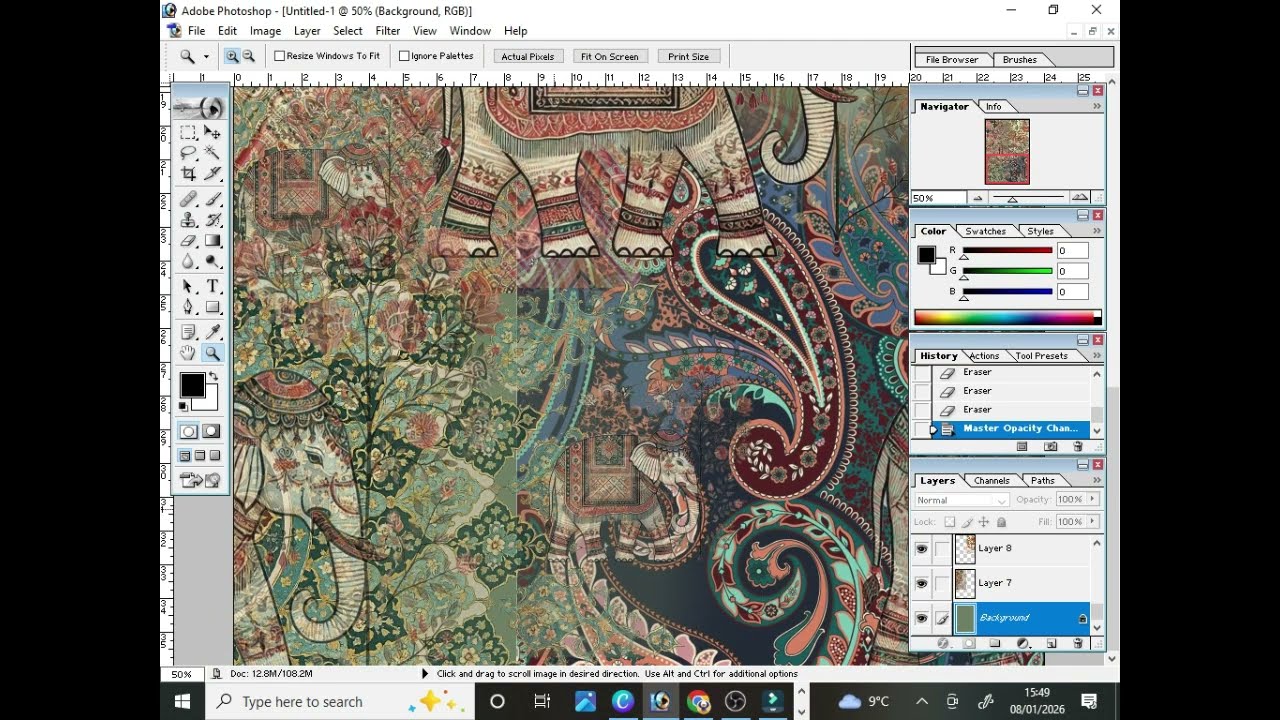Select the Dodge tool
This screenshot has width=1280, height=720.
pyautogui.click(x=213, y=261)
